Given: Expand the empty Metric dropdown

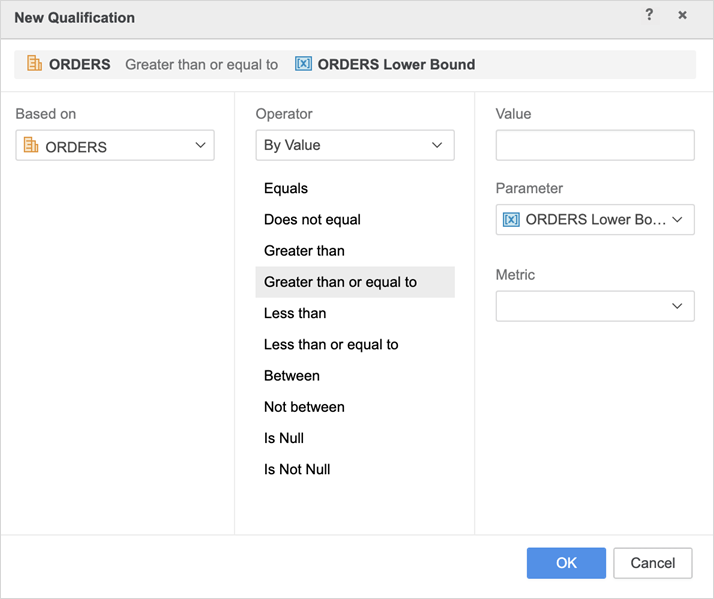Looking at the screenshot, I should (677, 306).
